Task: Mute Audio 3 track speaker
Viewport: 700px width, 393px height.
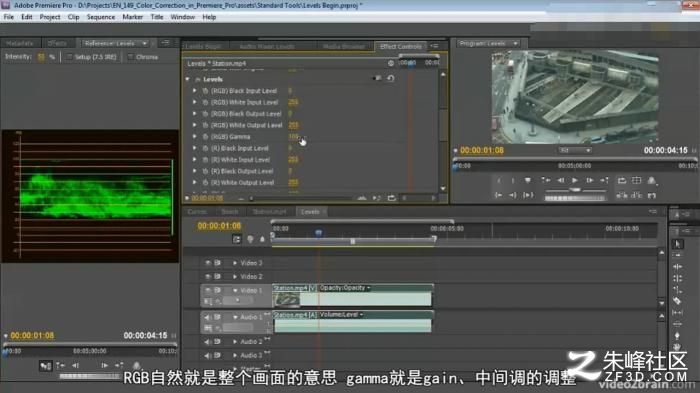Action: pyautogui.click(x=207, y=355)
